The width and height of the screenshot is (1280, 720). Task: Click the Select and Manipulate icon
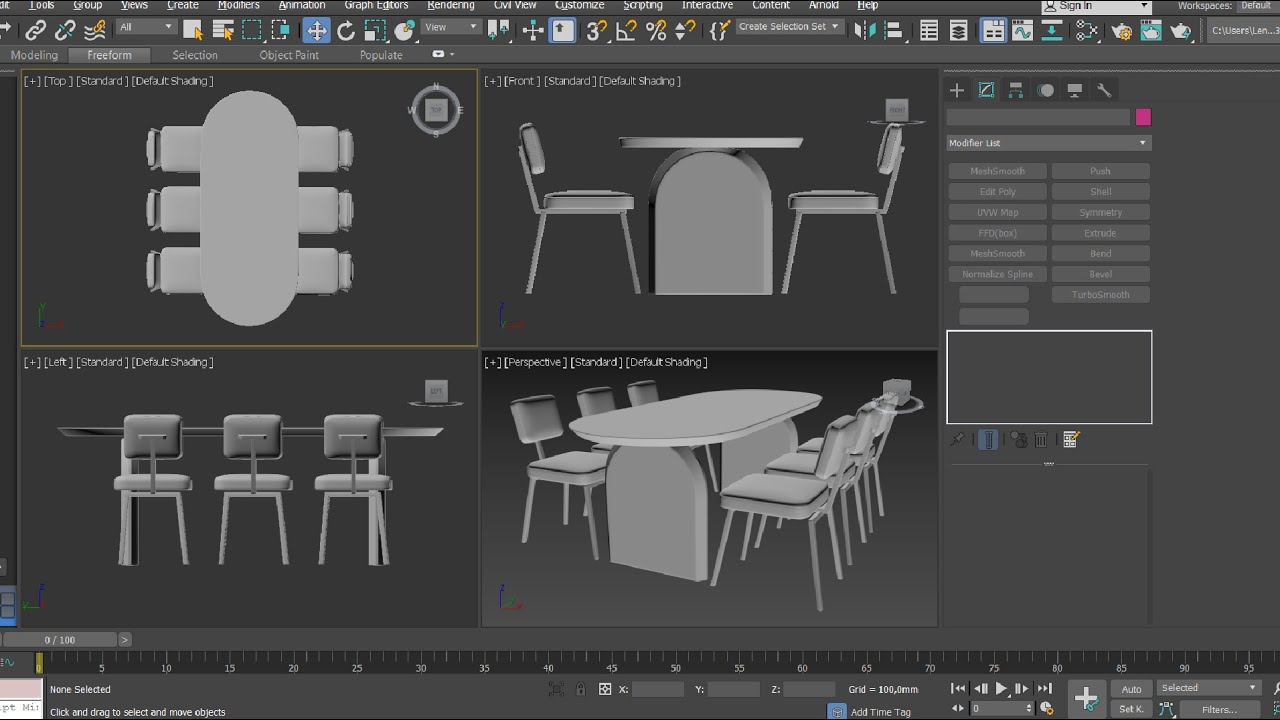(x=533, y=31)
